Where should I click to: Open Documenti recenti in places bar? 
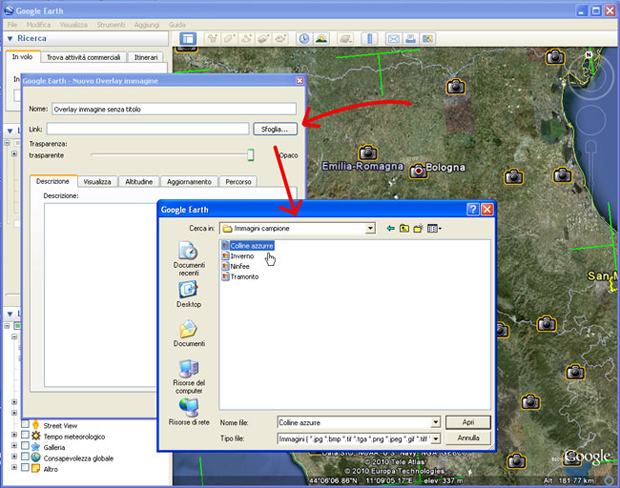click(189, 258)
